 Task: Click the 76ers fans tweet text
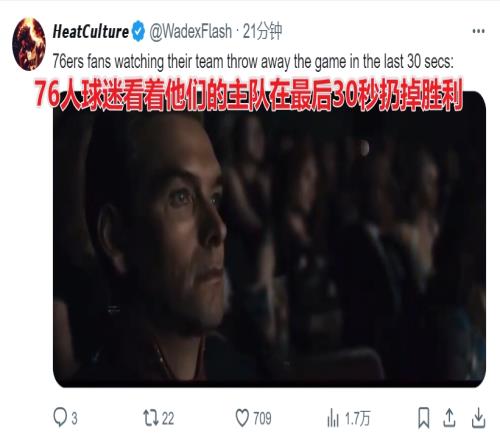(x=253, y=62)
